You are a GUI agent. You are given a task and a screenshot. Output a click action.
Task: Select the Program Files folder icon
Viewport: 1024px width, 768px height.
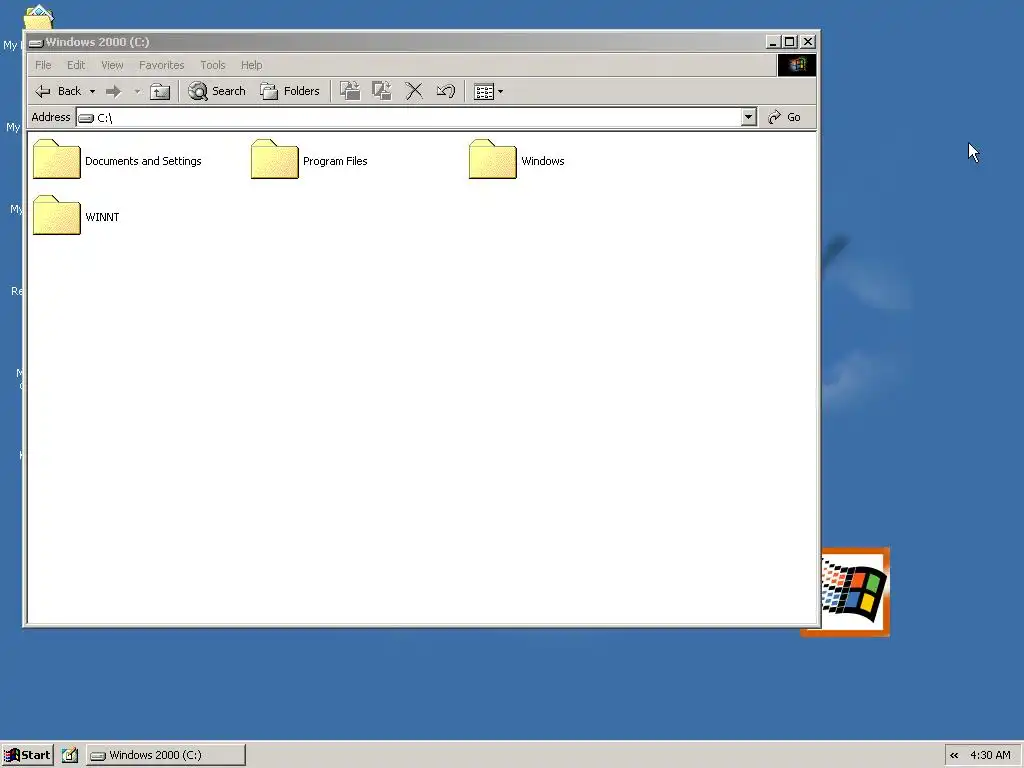coord(275,159)
